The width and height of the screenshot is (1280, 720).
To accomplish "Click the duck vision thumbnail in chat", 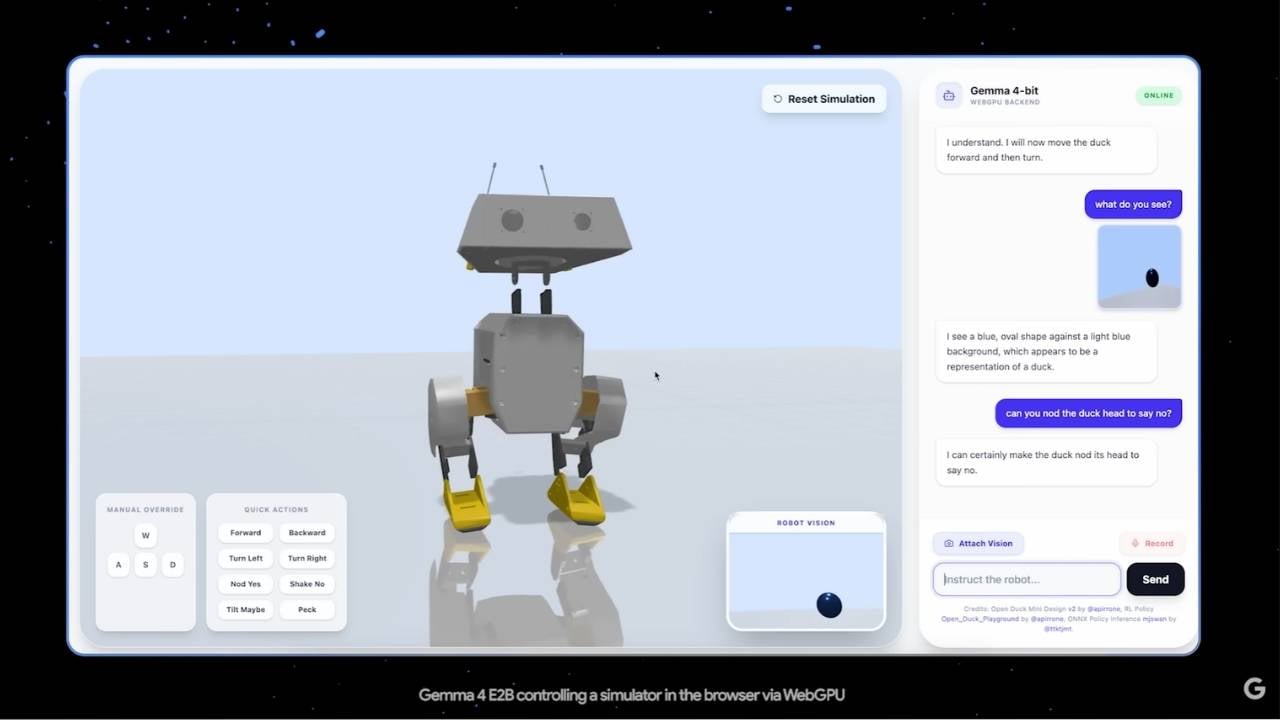I will (x=1139, y=266).
